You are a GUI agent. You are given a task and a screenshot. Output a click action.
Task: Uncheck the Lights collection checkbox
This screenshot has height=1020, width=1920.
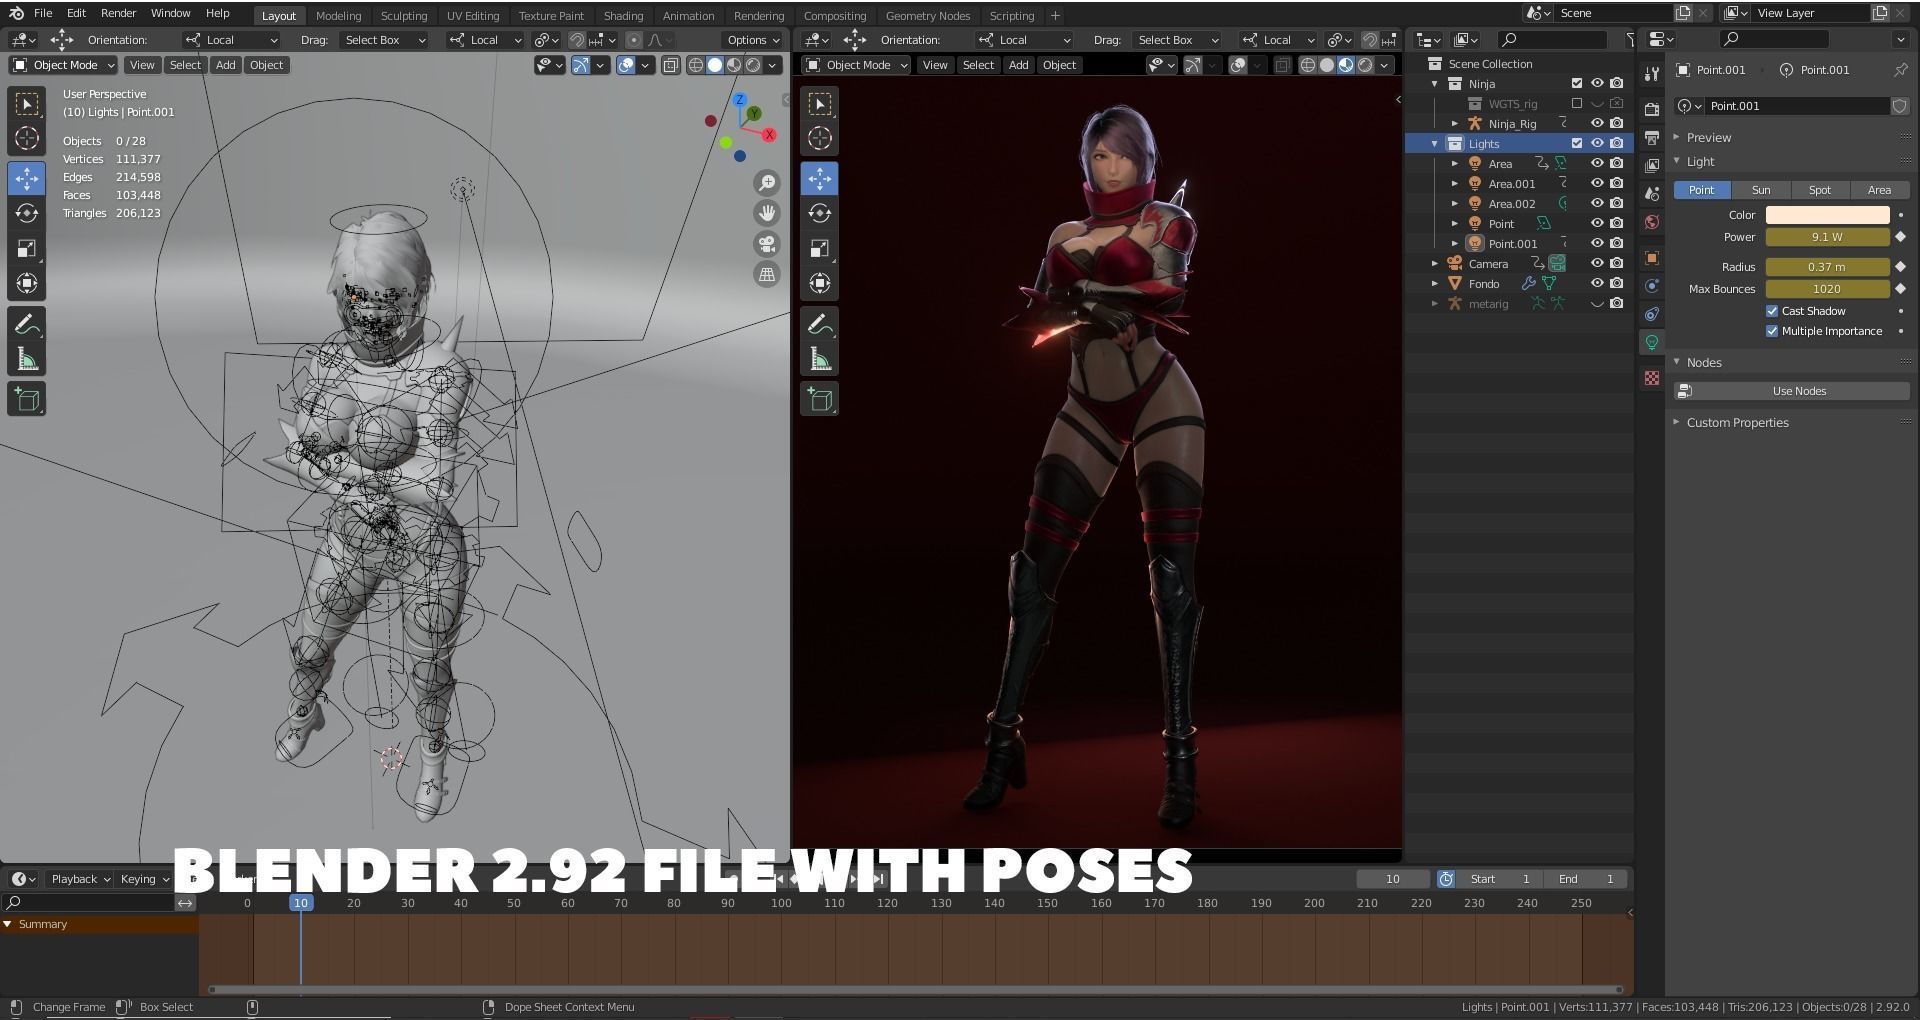coord(1577,144)
